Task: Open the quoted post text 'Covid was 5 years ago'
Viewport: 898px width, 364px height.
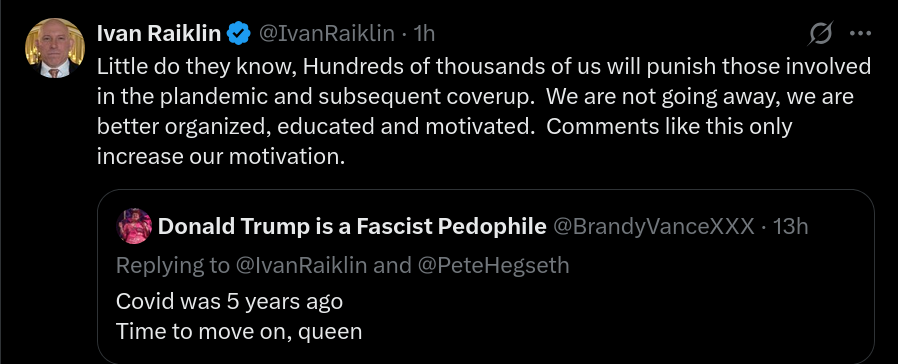Action: (x=229, y=301)
